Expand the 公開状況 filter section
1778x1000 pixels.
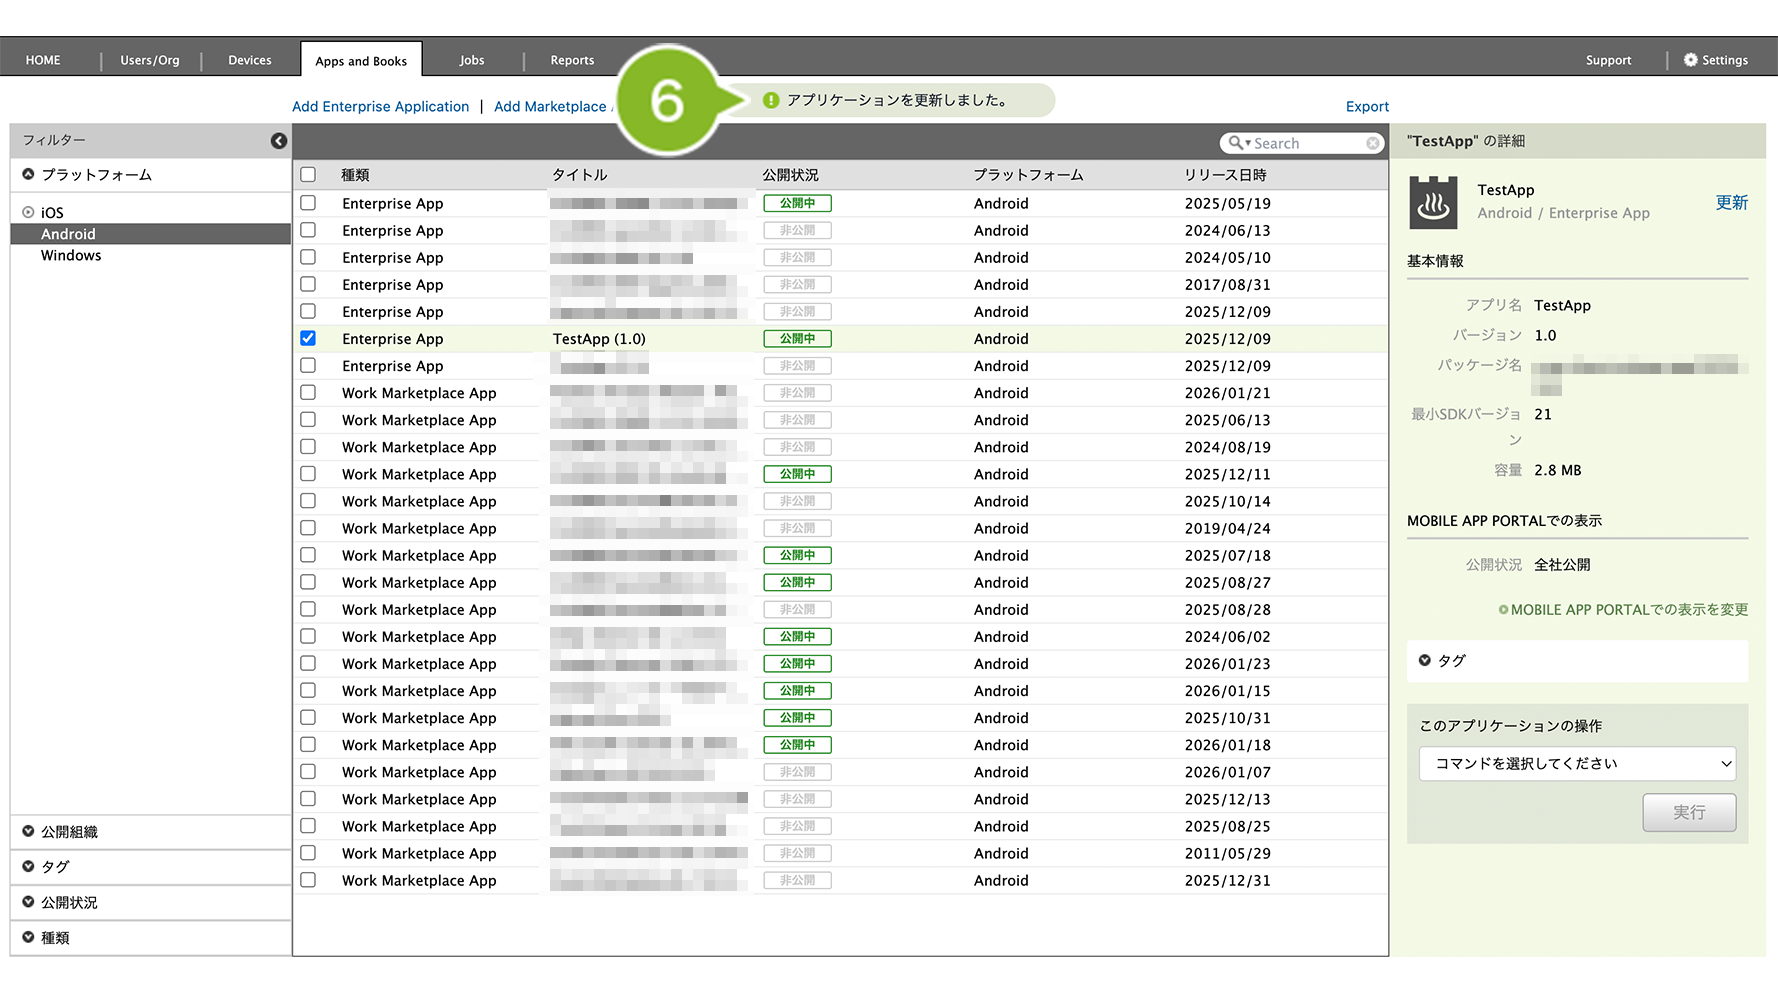tap(29, 902)
